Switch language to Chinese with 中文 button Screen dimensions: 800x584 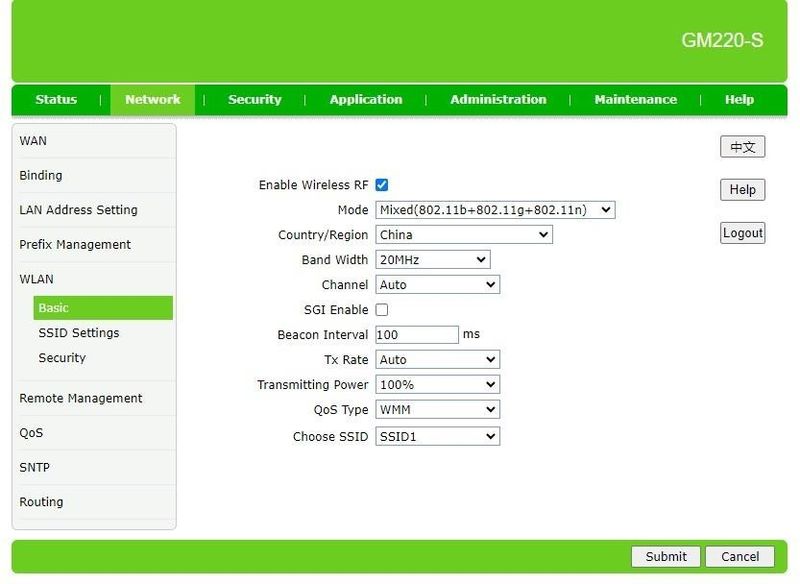click(742, 146)
